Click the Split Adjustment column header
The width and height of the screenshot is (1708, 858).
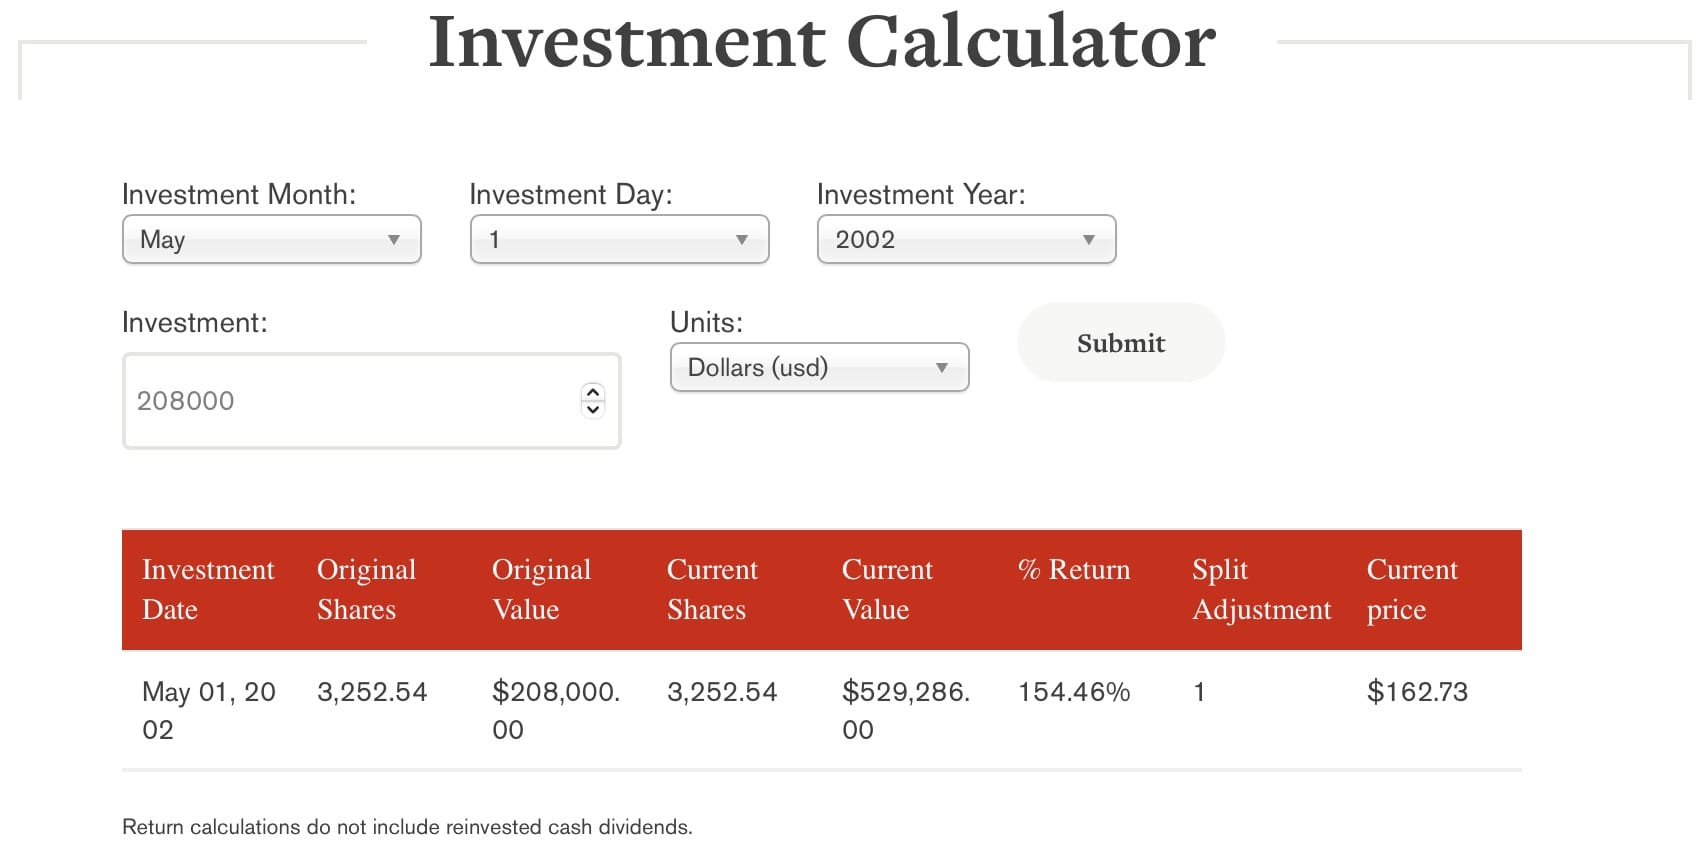point(1261,589)
